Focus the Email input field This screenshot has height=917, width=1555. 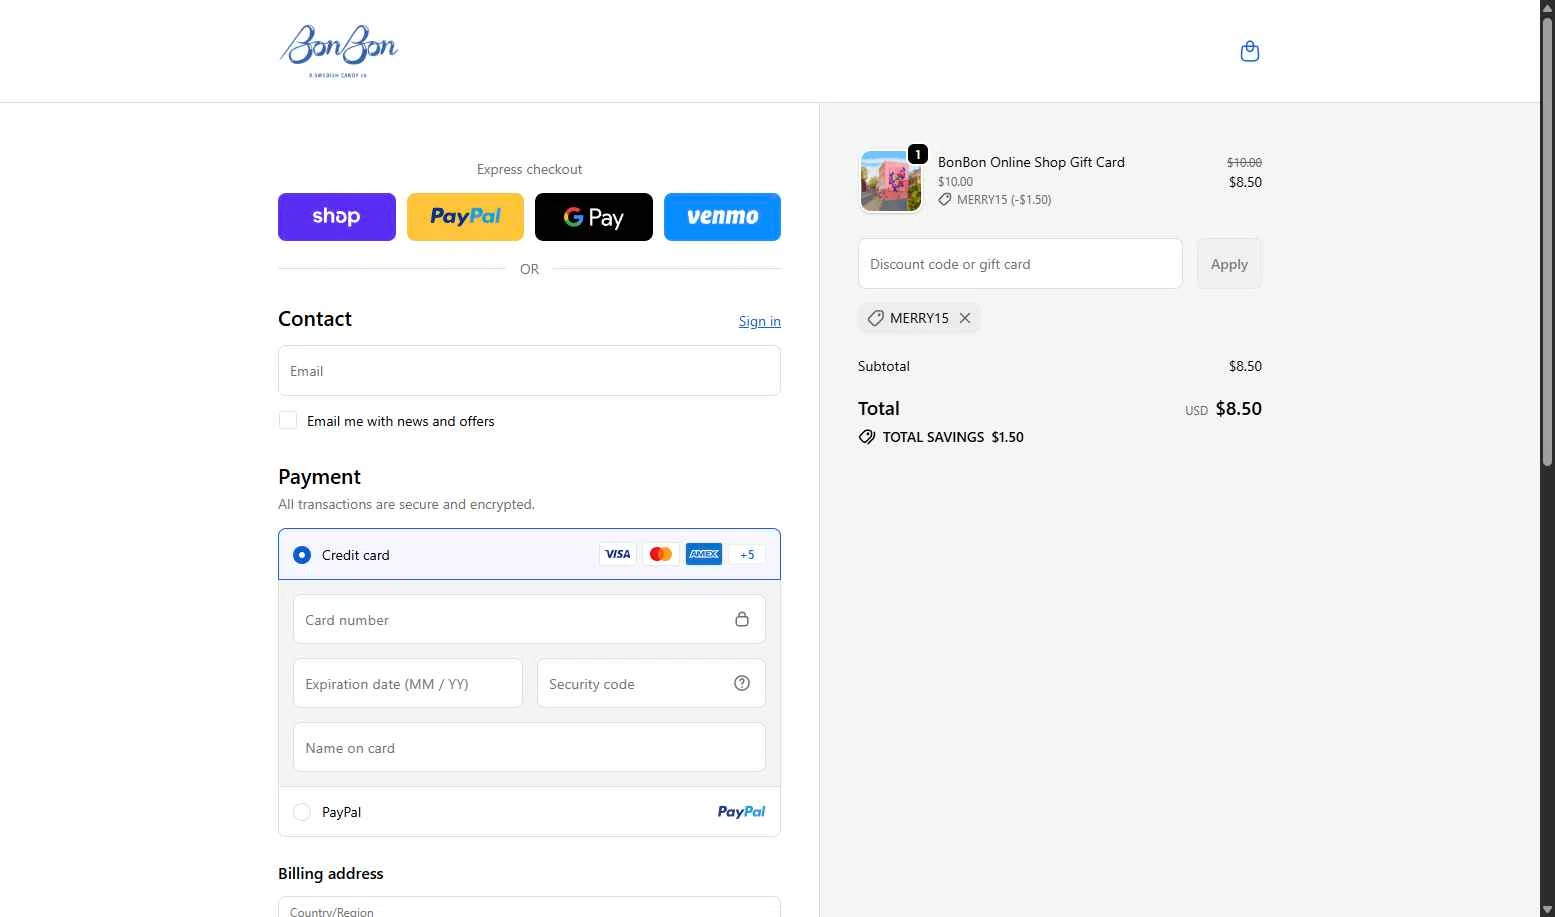pos(529,371)
